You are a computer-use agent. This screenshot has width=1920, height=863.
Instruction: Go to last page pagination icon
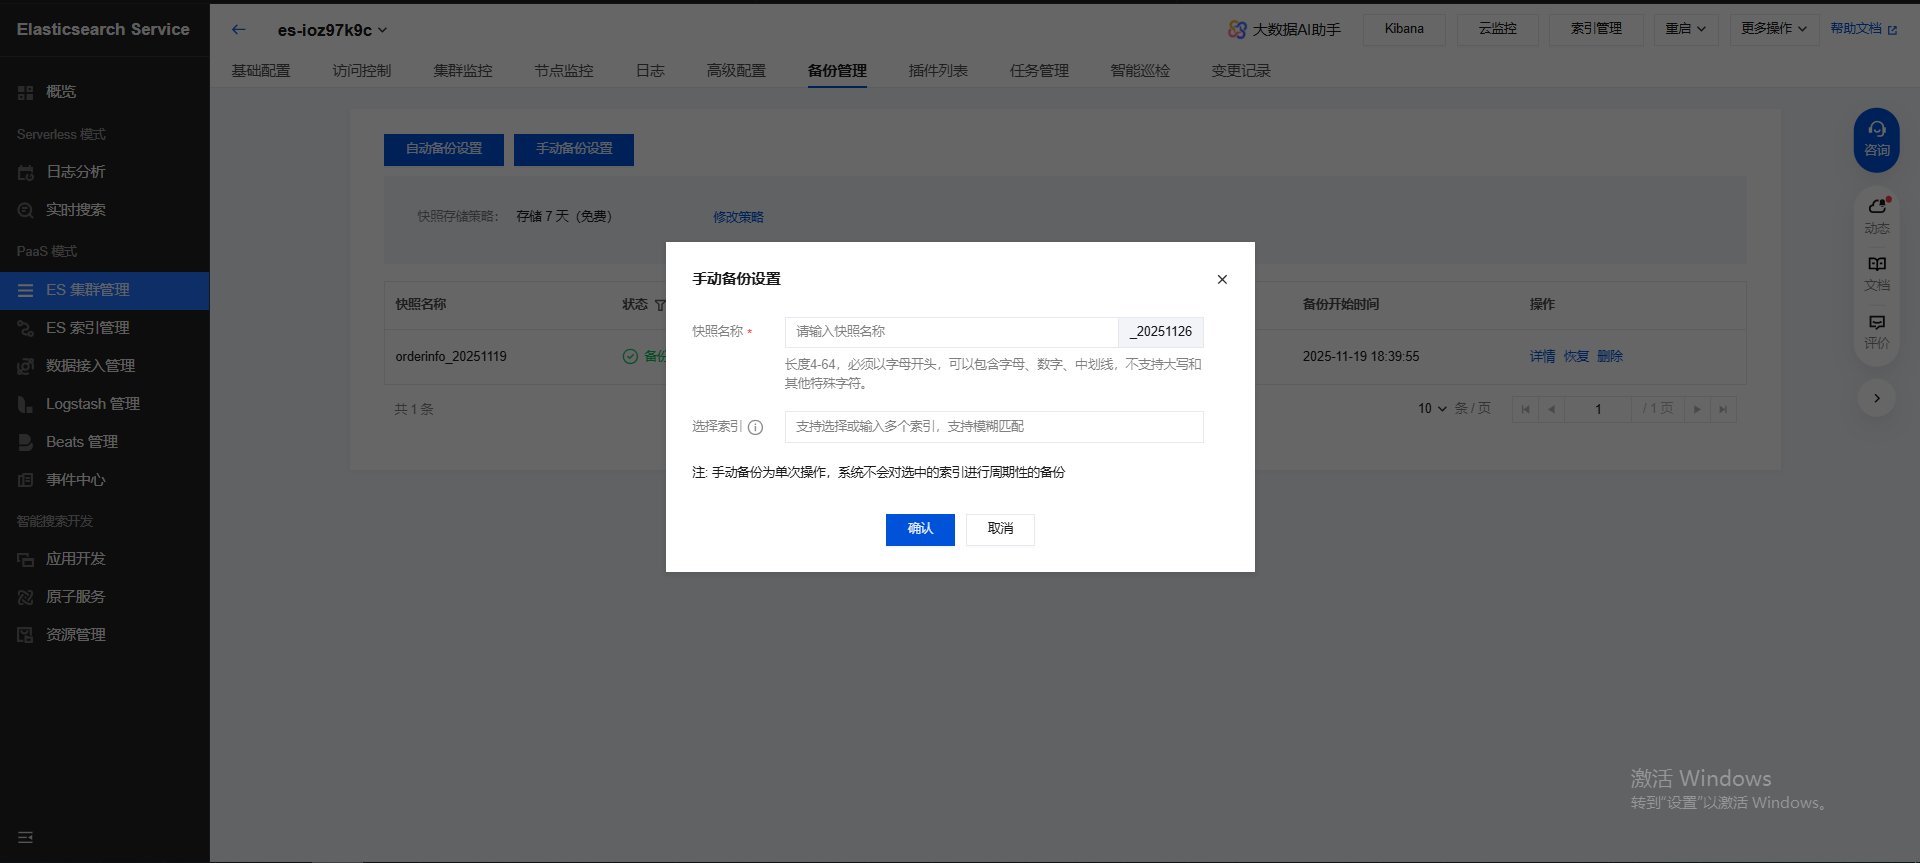coord(1723,409)
